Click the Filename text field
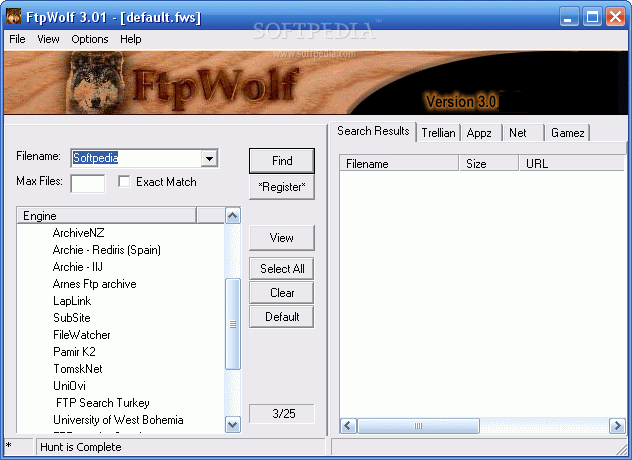The image size is (632, 460). click(136, 158)
